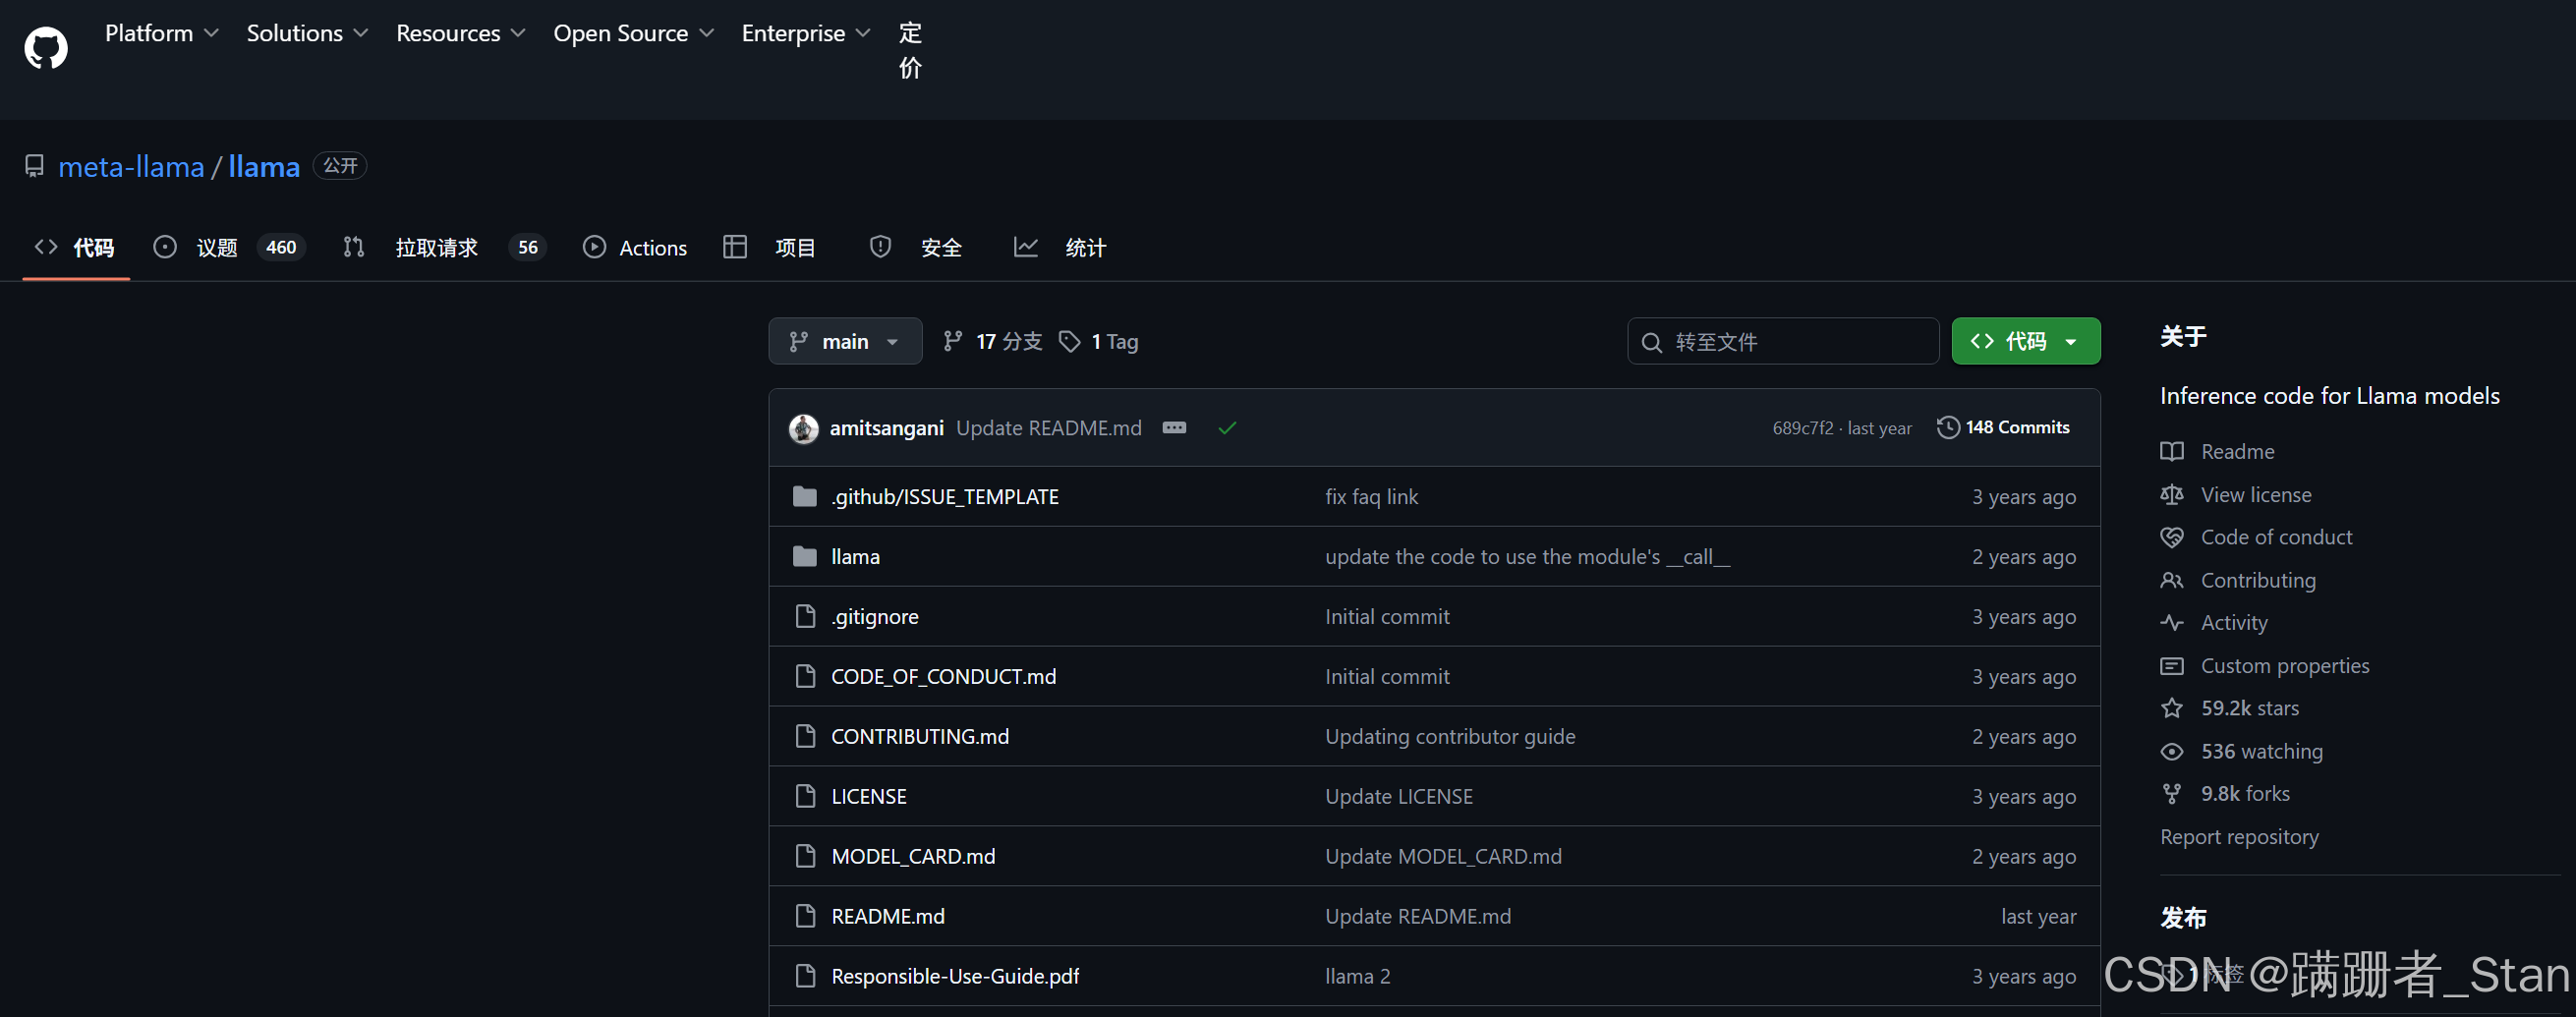This screenshot has height=1017, width=2576.
Task: Expand the Open Source menu
Action: tap(633, 33)
